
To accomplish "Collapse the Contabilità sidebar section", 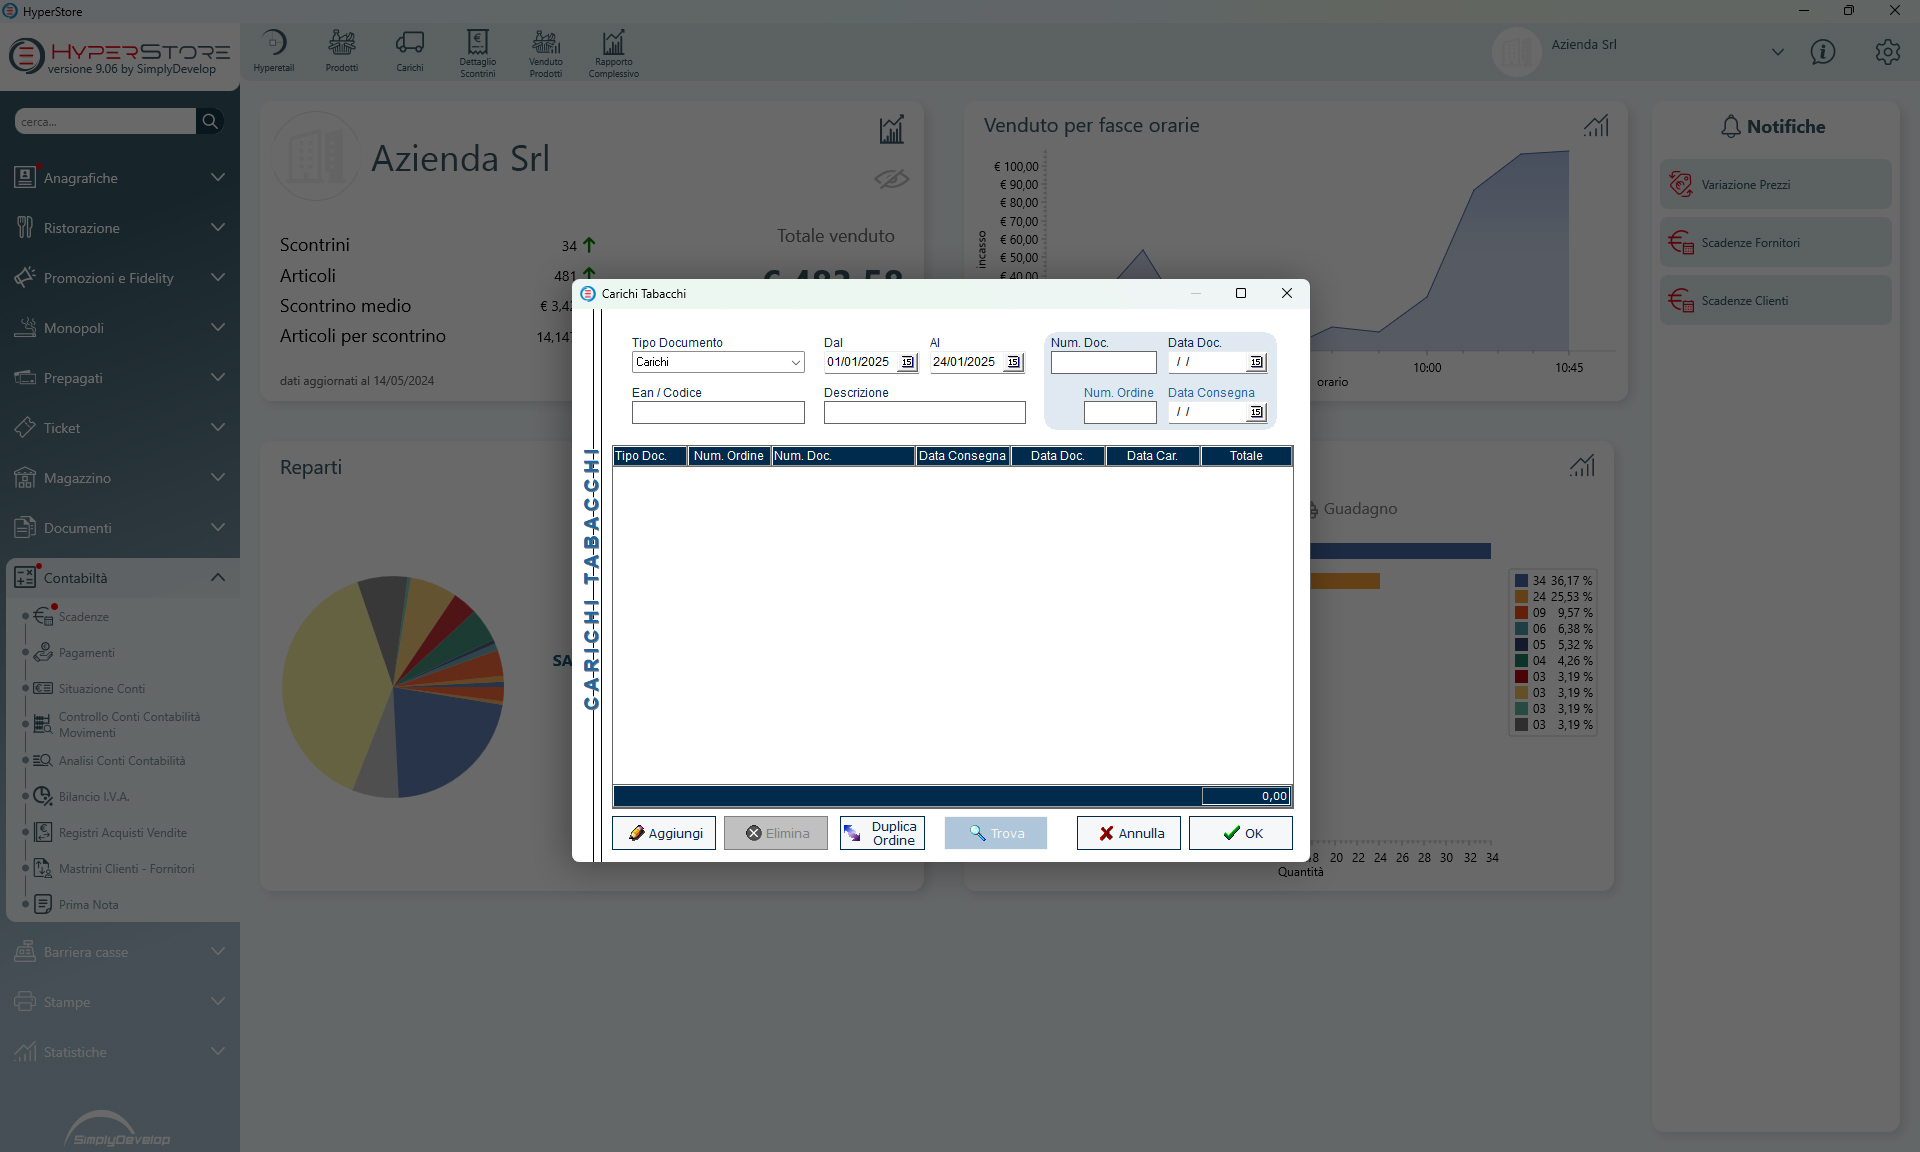I will pyautogui.click(x=218, y=578).
